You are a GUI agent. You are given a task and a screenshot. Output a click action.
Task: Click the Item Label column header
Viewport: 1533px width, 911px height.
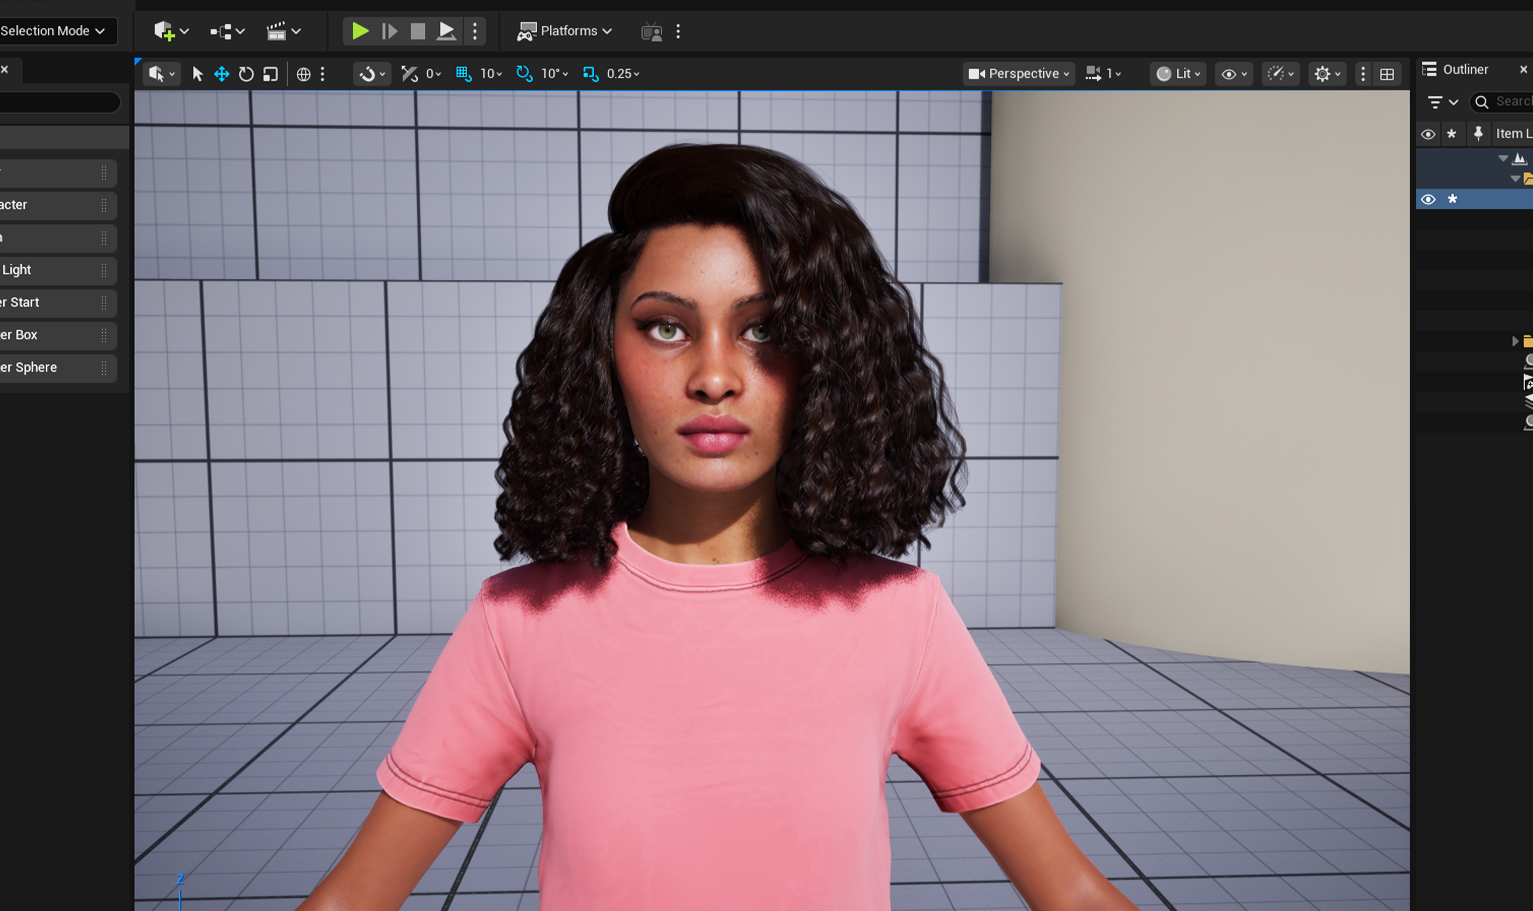pos(1513,134)
